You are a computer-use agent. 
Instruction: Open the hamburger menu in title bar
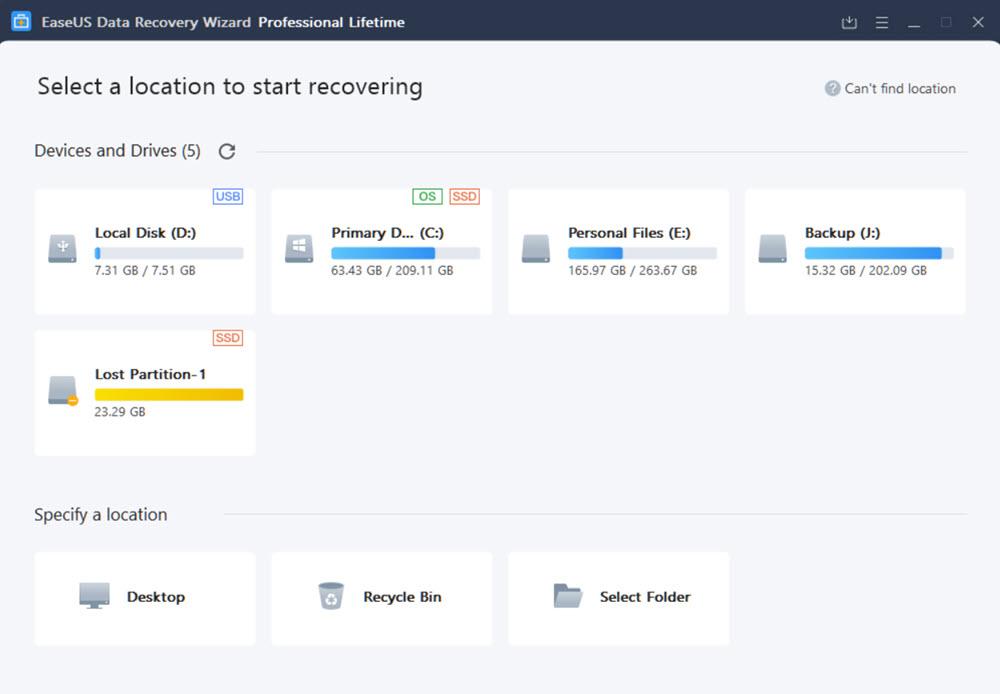click(x=882, y=23)
